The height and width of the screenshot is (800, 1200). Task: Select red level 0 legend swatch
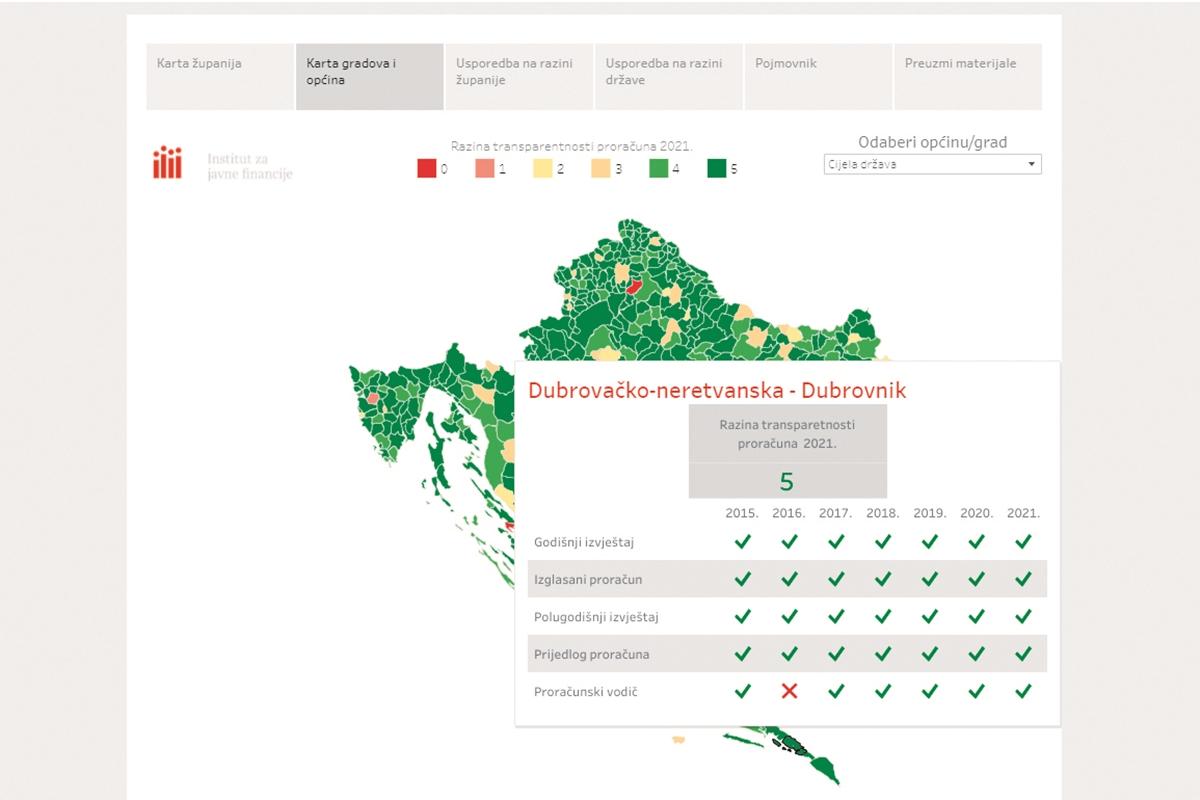pyautogui.click(x=427, y=169)
